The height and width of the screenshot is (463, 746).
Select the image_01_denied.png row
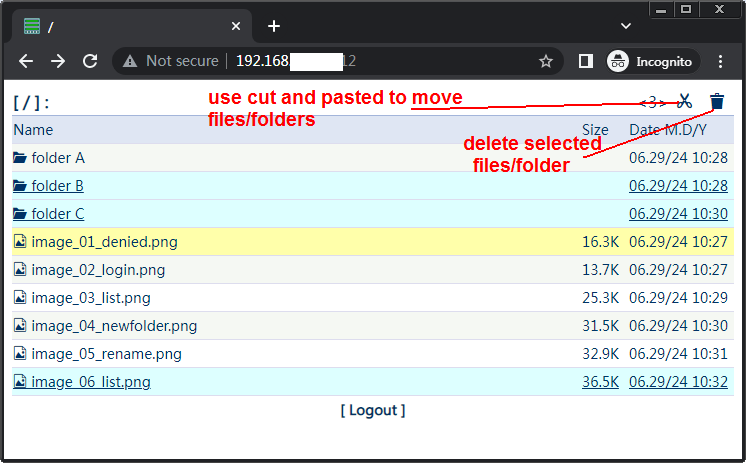pyautogui.click(x=300, y=242)
